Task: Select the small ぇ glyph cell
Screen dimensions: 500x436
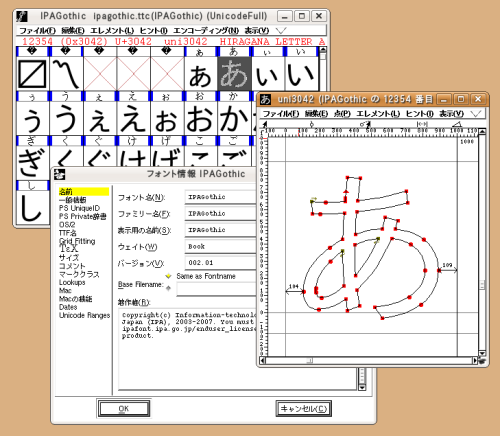Action: click(100, 118)
